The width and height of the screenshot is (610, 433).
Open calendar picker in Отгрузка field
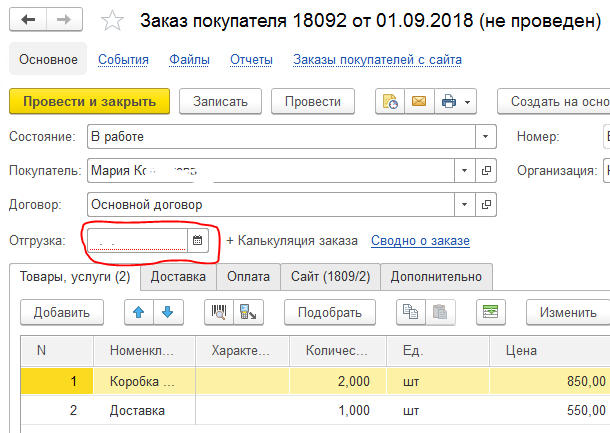[x=198, y=240]
